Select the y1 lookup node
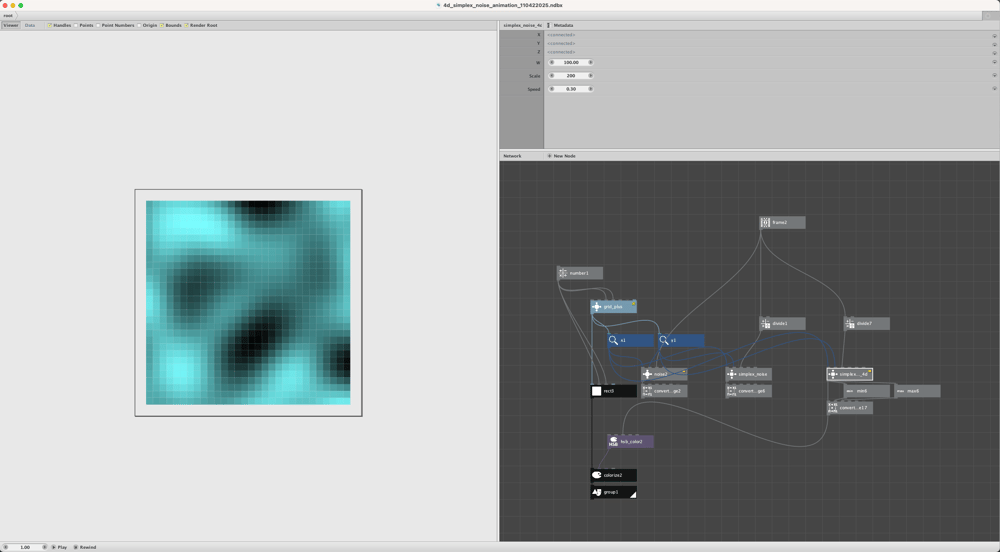Image resolution: width=1000 pixels, height=552 pixels. pos(681,340)
